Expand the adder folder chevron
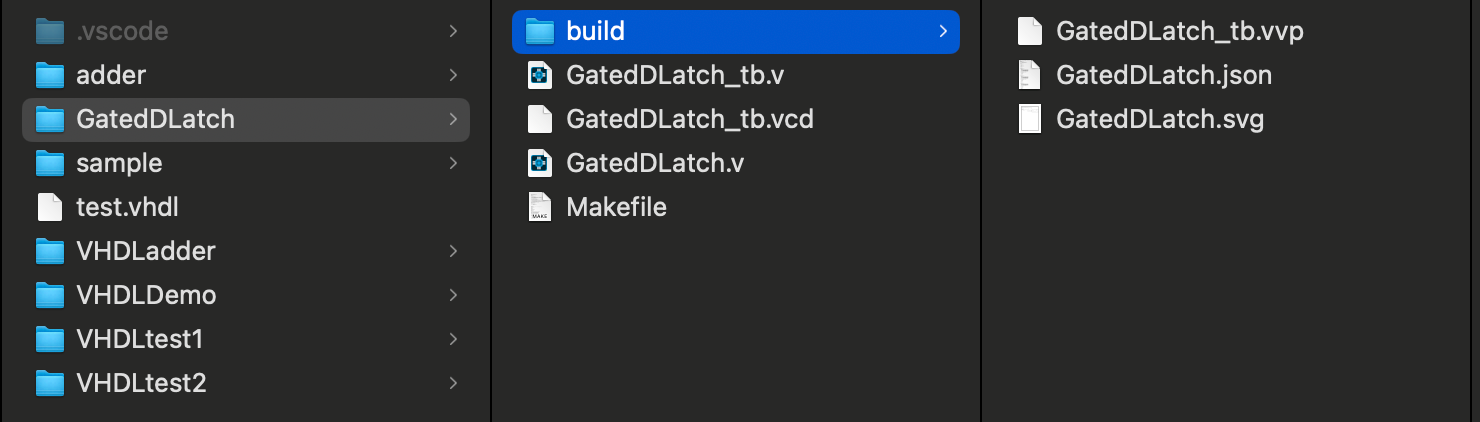 pos(453,75)
